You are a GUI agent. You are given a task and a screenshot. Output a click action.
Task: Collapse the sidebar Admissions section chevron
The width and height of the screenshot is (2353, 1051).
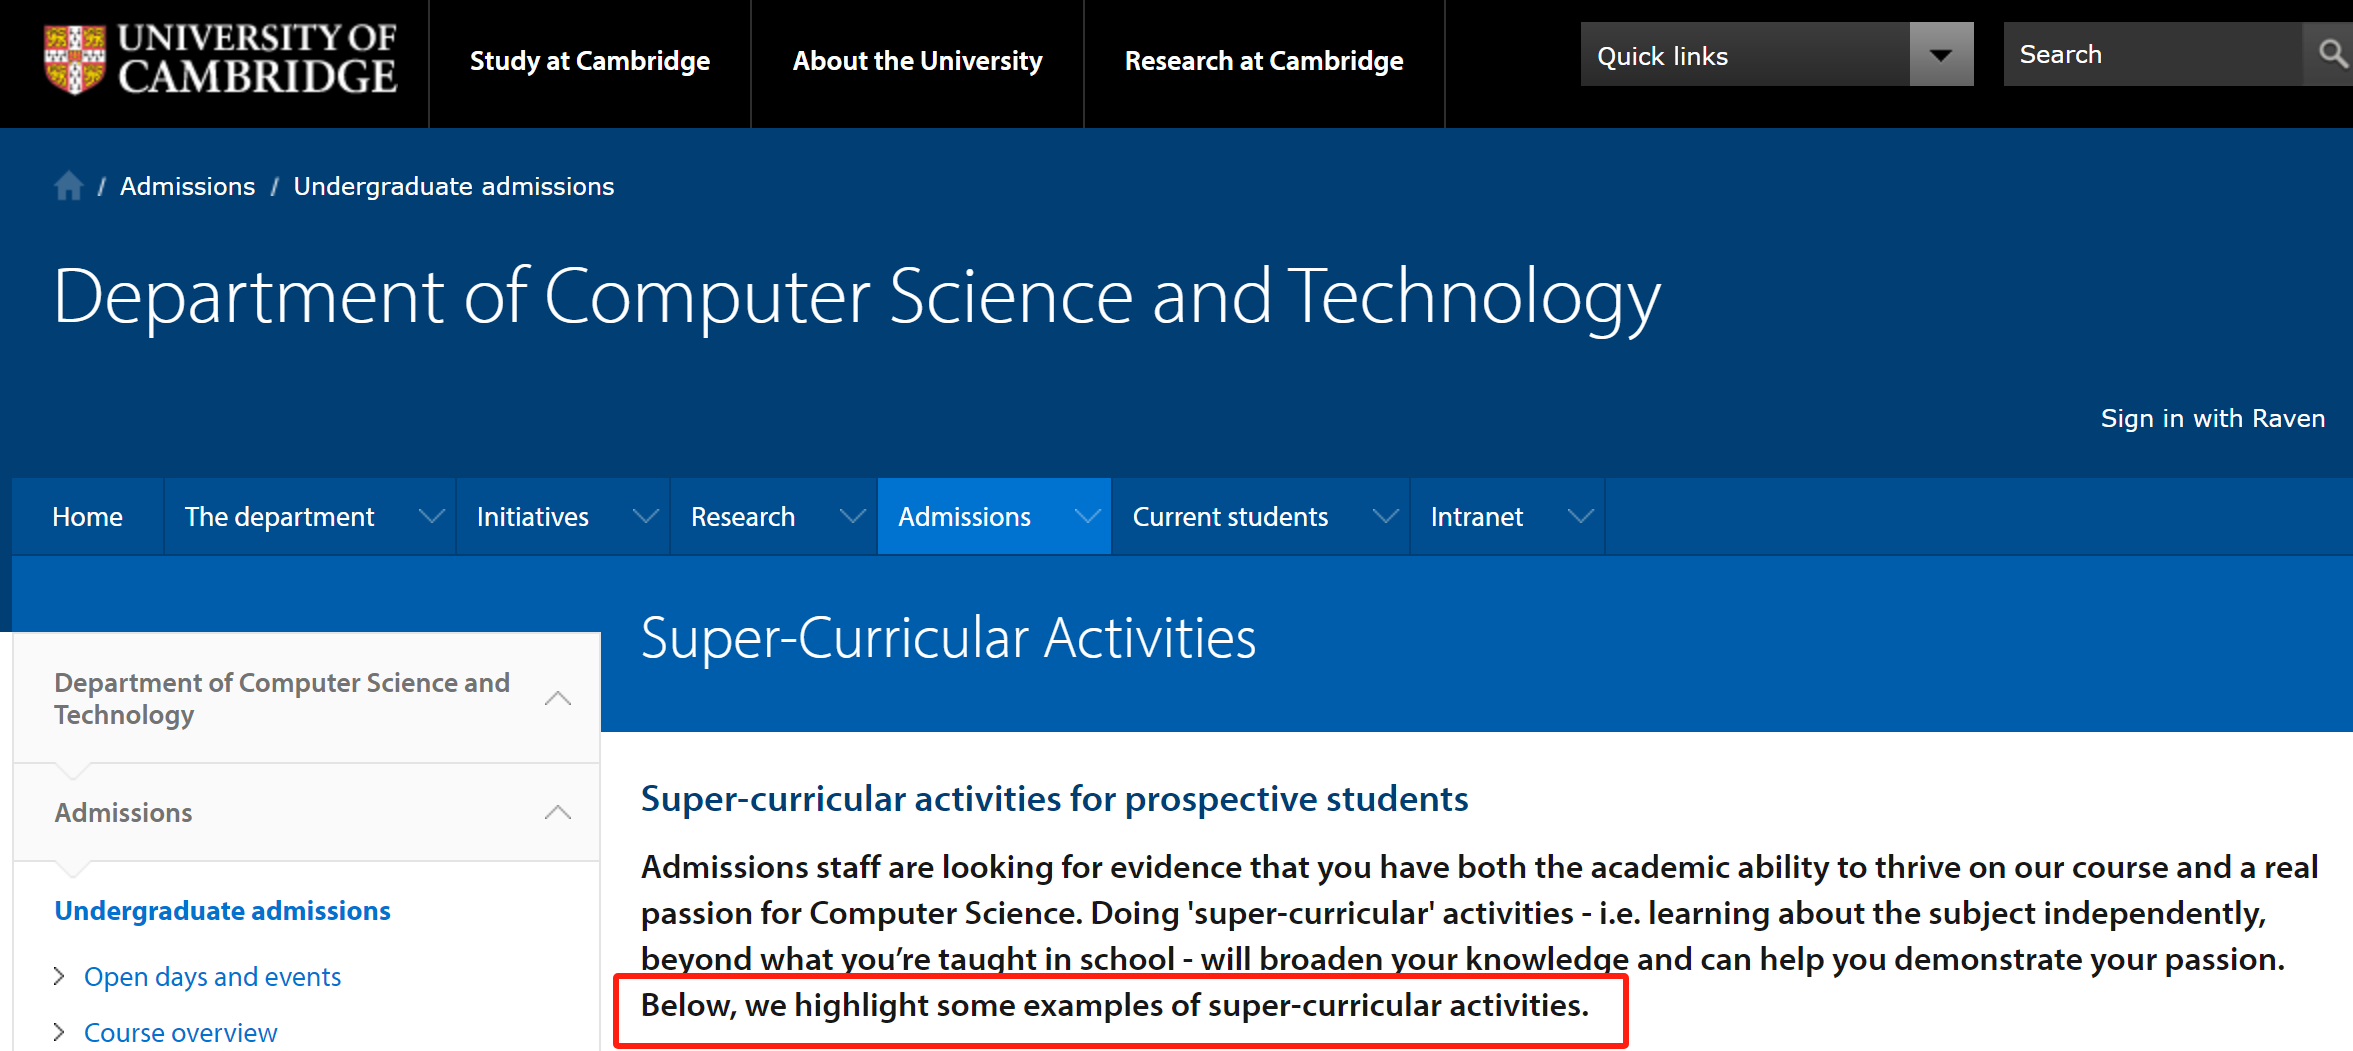(x=558, y=812)
